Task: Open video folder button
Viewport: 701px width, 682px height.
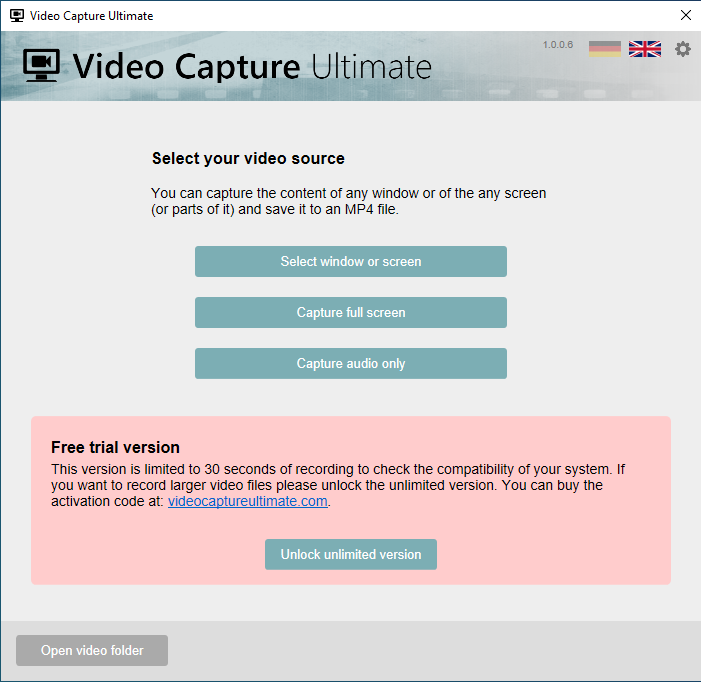Action: pyautogui.click(x=92, y=650)
